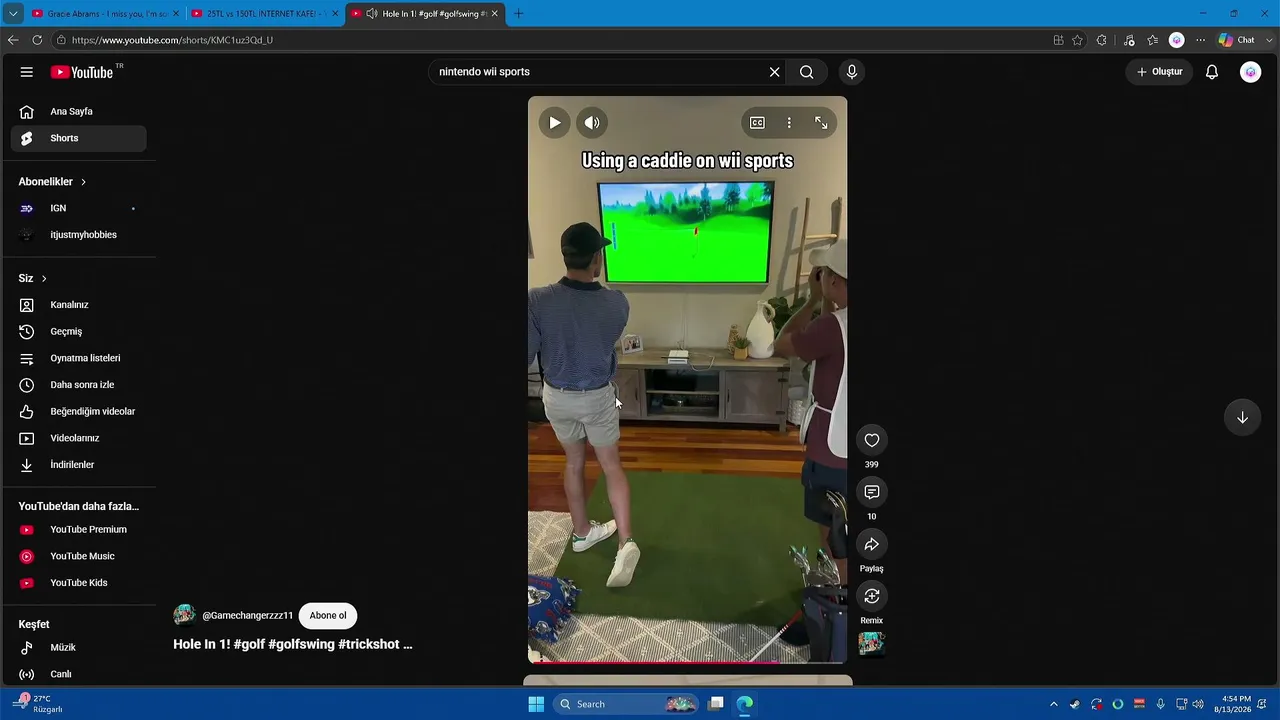This screenshot has width=1280, height=720.
Task: Open the Favorites list icon
Action: [1153, 40]
